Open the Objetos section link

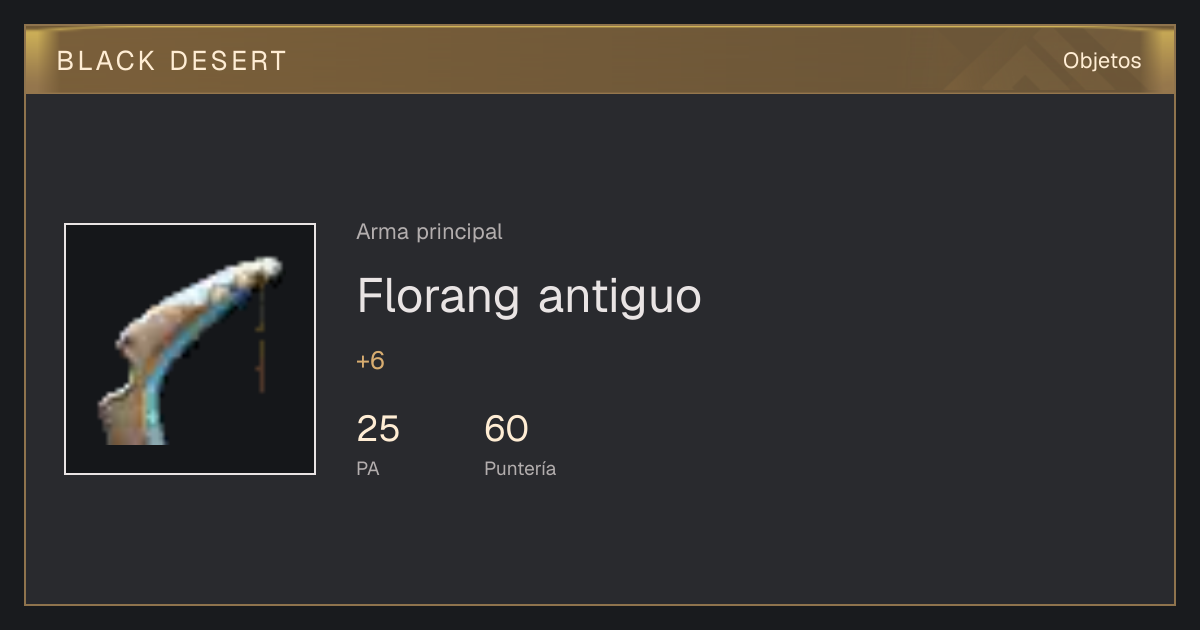pyautogui.click(x=1102, y=61)
